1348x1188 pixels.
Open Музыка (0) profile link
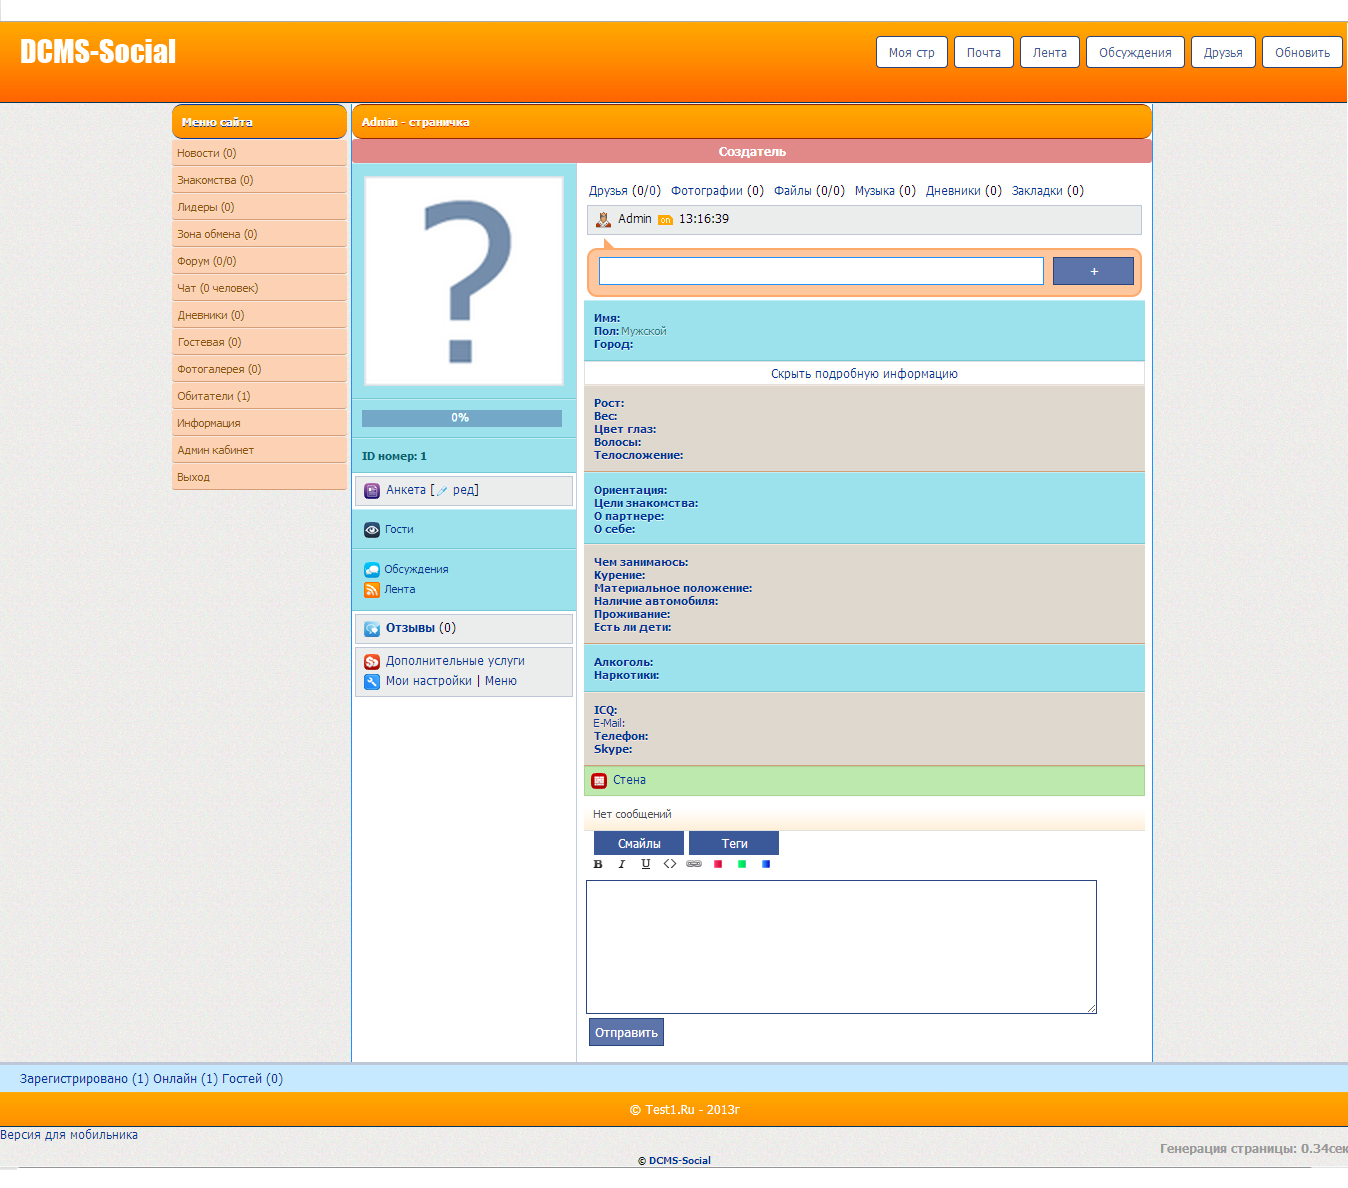[x=885, y=191]
